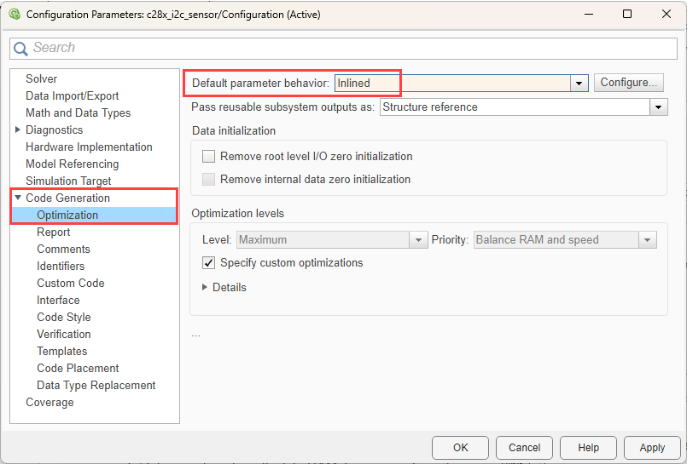Image resolution: width=688 pixels, height=465 pixels.
Task: Click the Configure... button
Action: click(x=629, y=83)
